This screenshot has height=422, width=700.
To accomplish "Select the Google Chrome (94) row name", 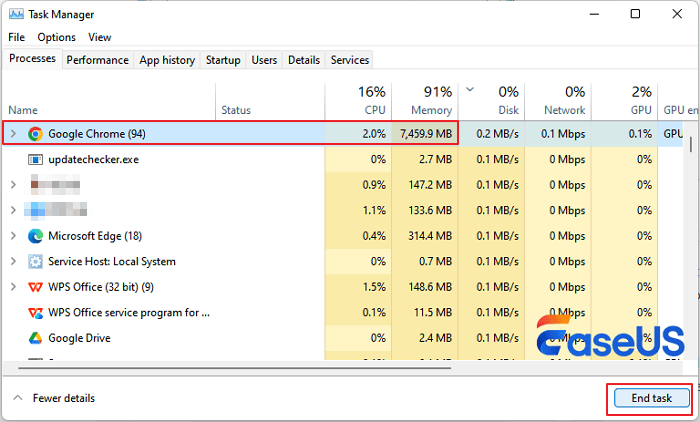I will point(97,134).
